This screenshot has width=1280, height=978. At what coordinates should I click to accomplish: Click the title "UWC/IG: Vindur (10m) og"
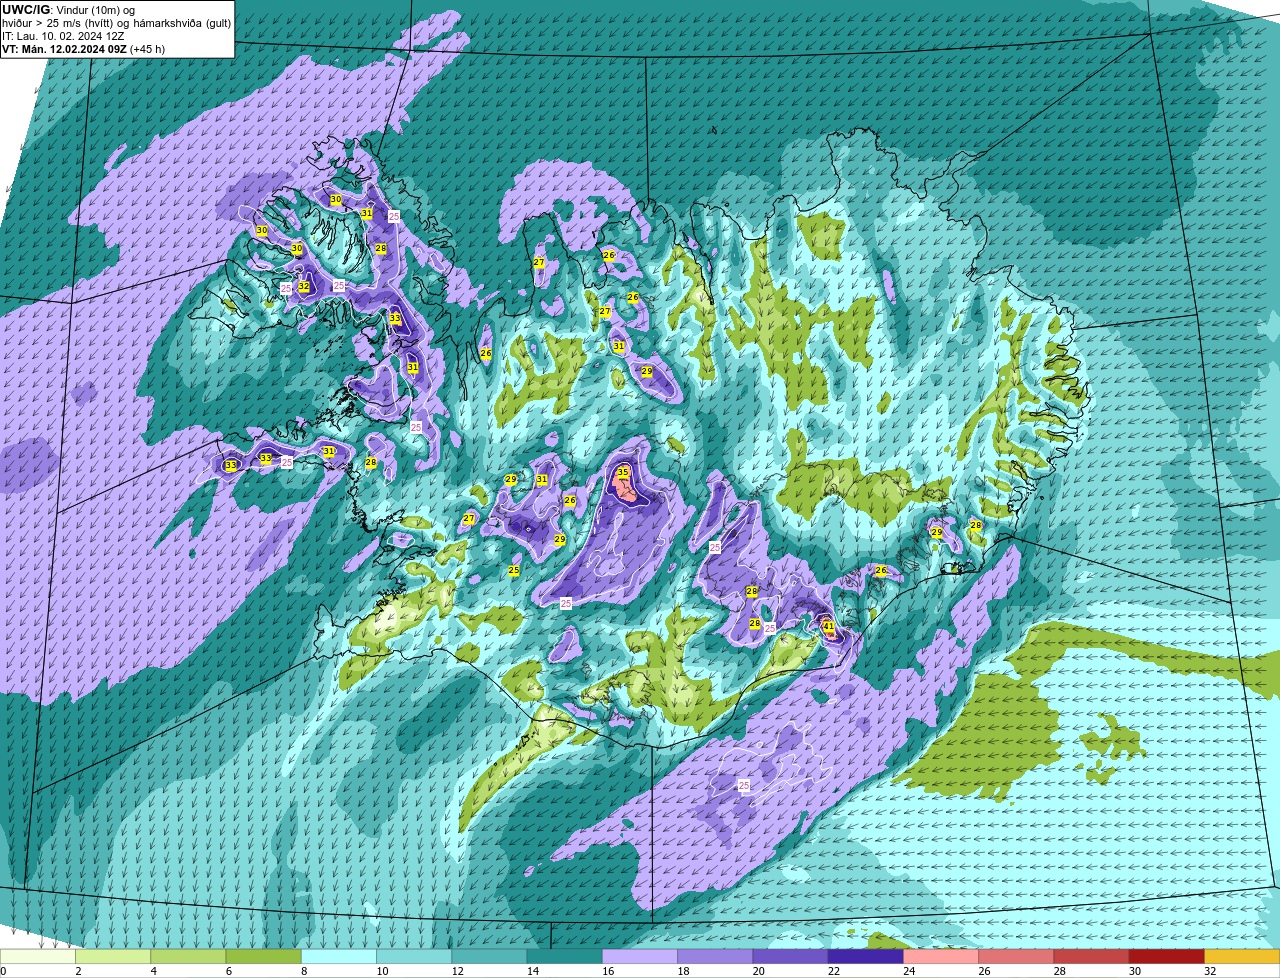pyautogui.click(x=68, y=9)
